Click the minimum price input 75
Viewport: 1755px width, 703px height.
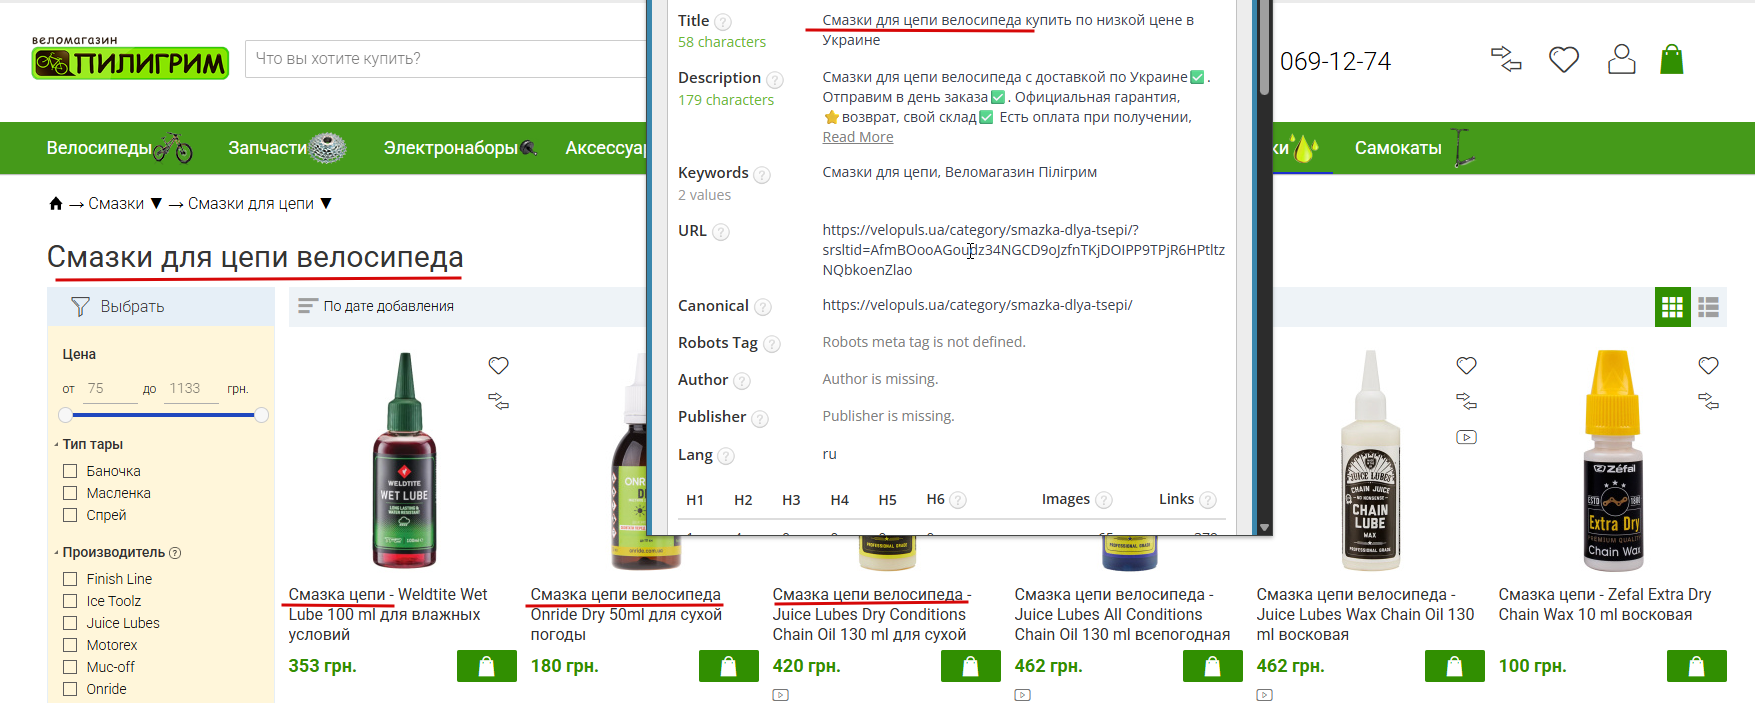click(110, 389)
